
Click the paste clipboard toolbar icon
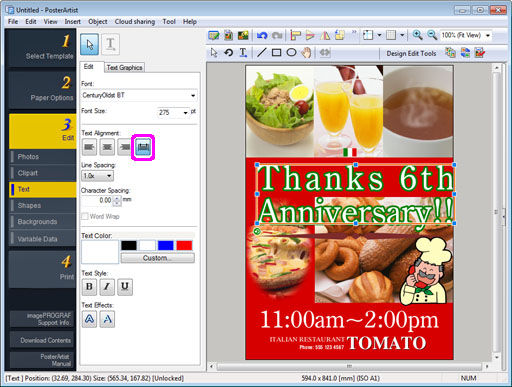coord(229,35)
